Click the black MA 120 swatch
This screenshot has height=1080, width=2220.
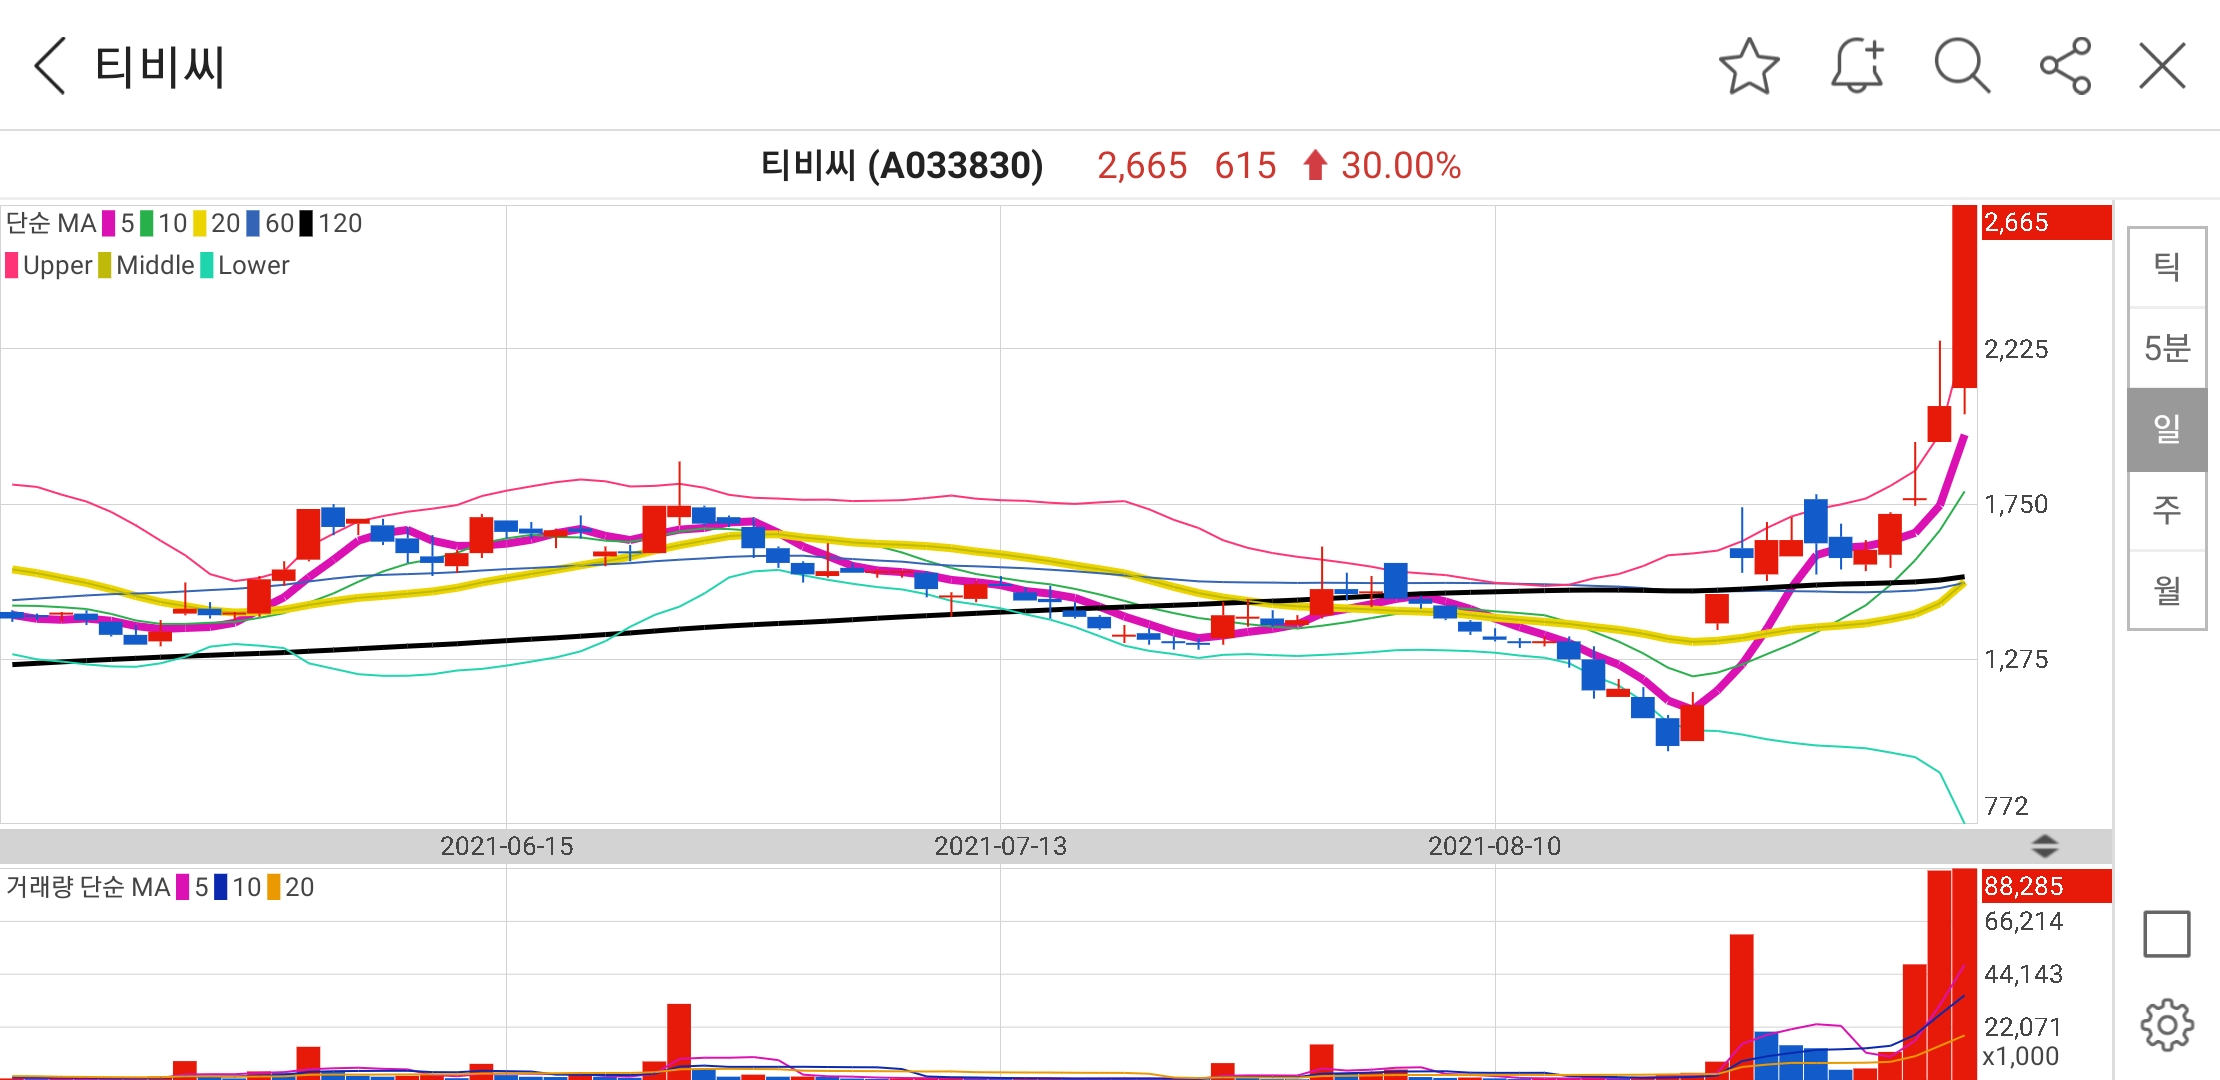307,223
